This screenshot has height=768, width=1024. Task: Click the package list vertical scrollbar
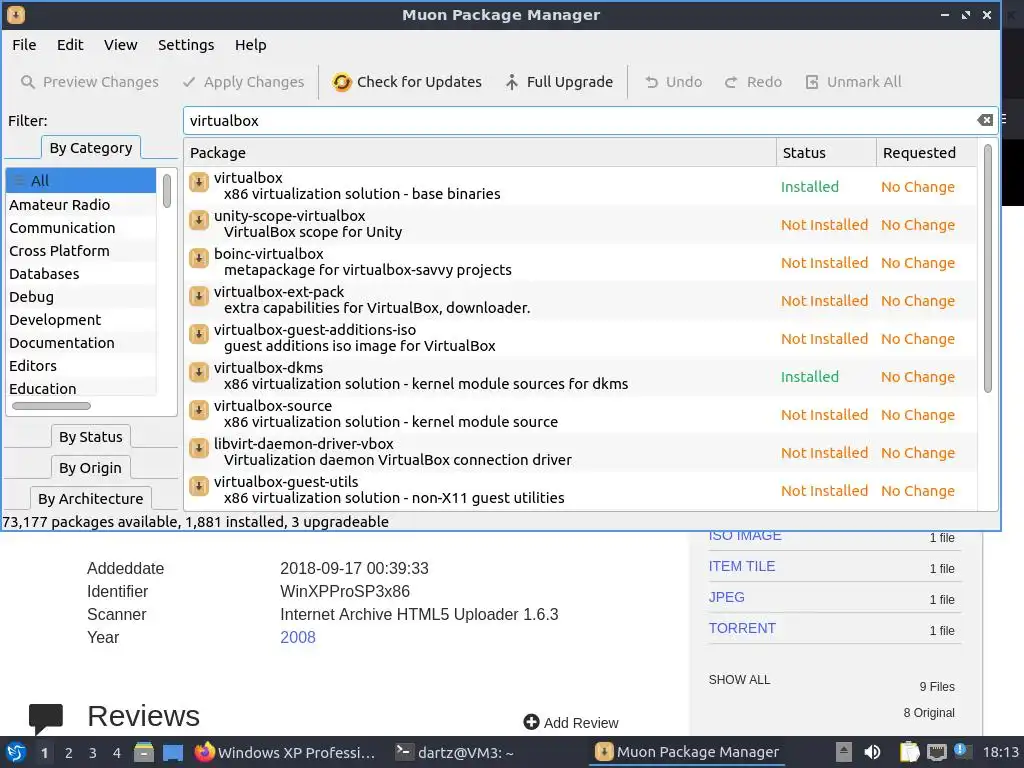click(987, 268)
